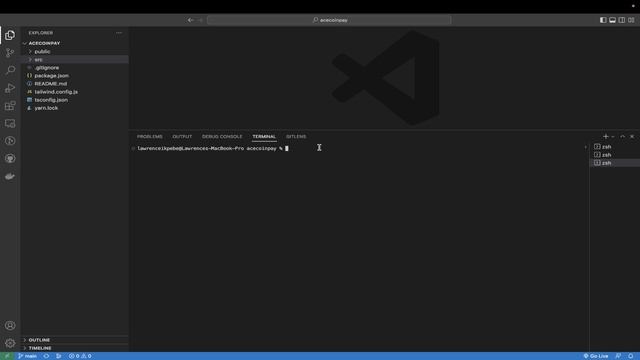Screen dimensions: 640x360
Task: Open the Source Control view
Action: (10, 53)
